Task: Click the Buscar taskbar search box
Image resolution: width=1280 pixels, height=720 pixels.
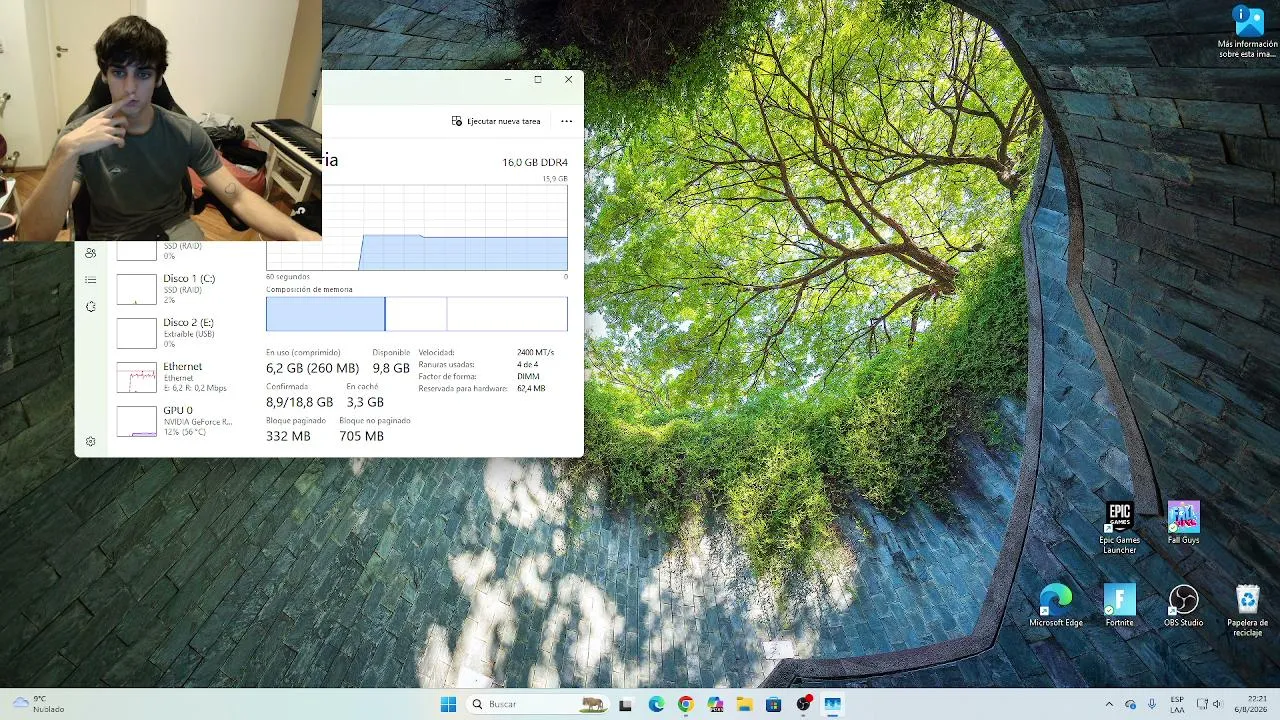Action: pos(539,704)
